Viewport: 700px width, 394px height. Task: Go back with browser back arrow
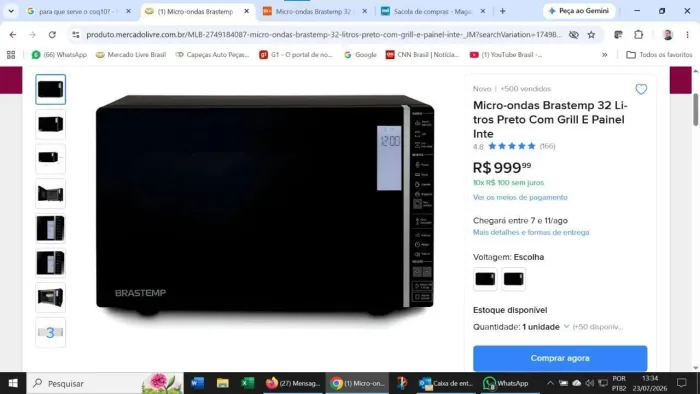click(12, 34)
